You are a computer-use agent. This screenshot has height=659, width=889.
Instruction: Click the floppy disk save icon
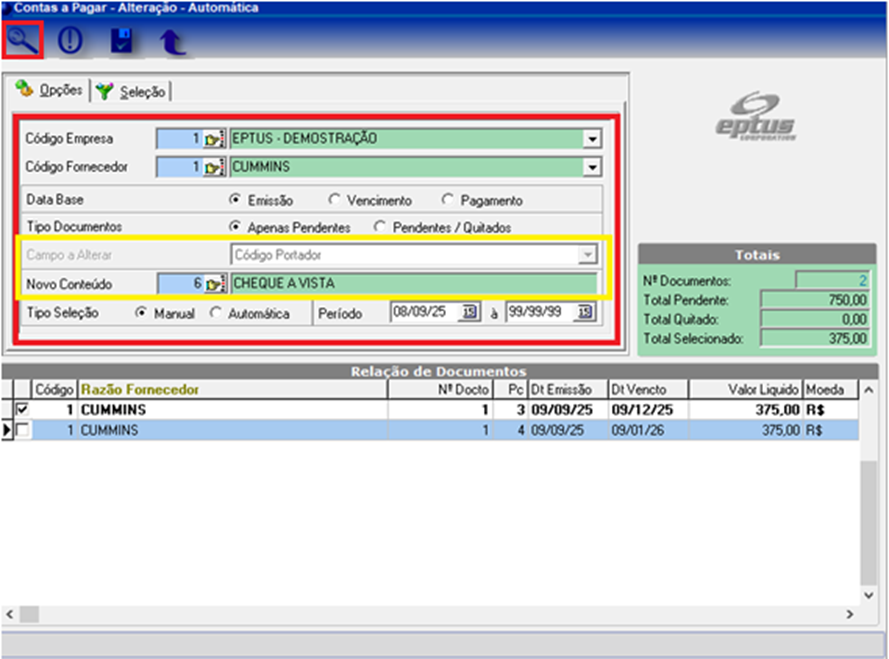[x=121, y=41]
